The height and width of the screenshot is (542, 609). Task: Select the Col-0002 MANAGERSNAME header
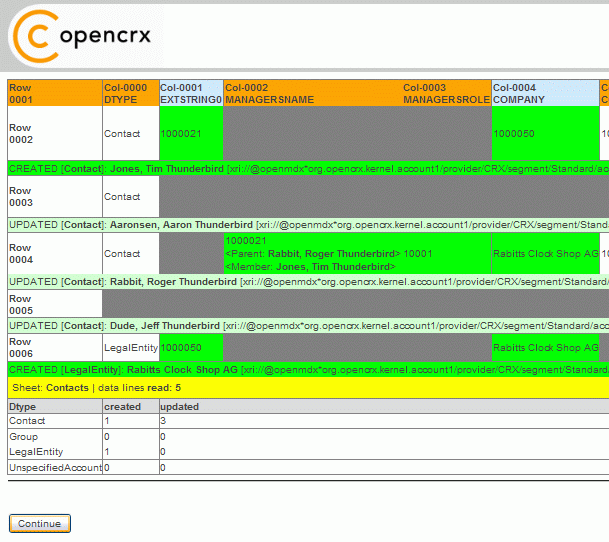[x=313, y=93]
